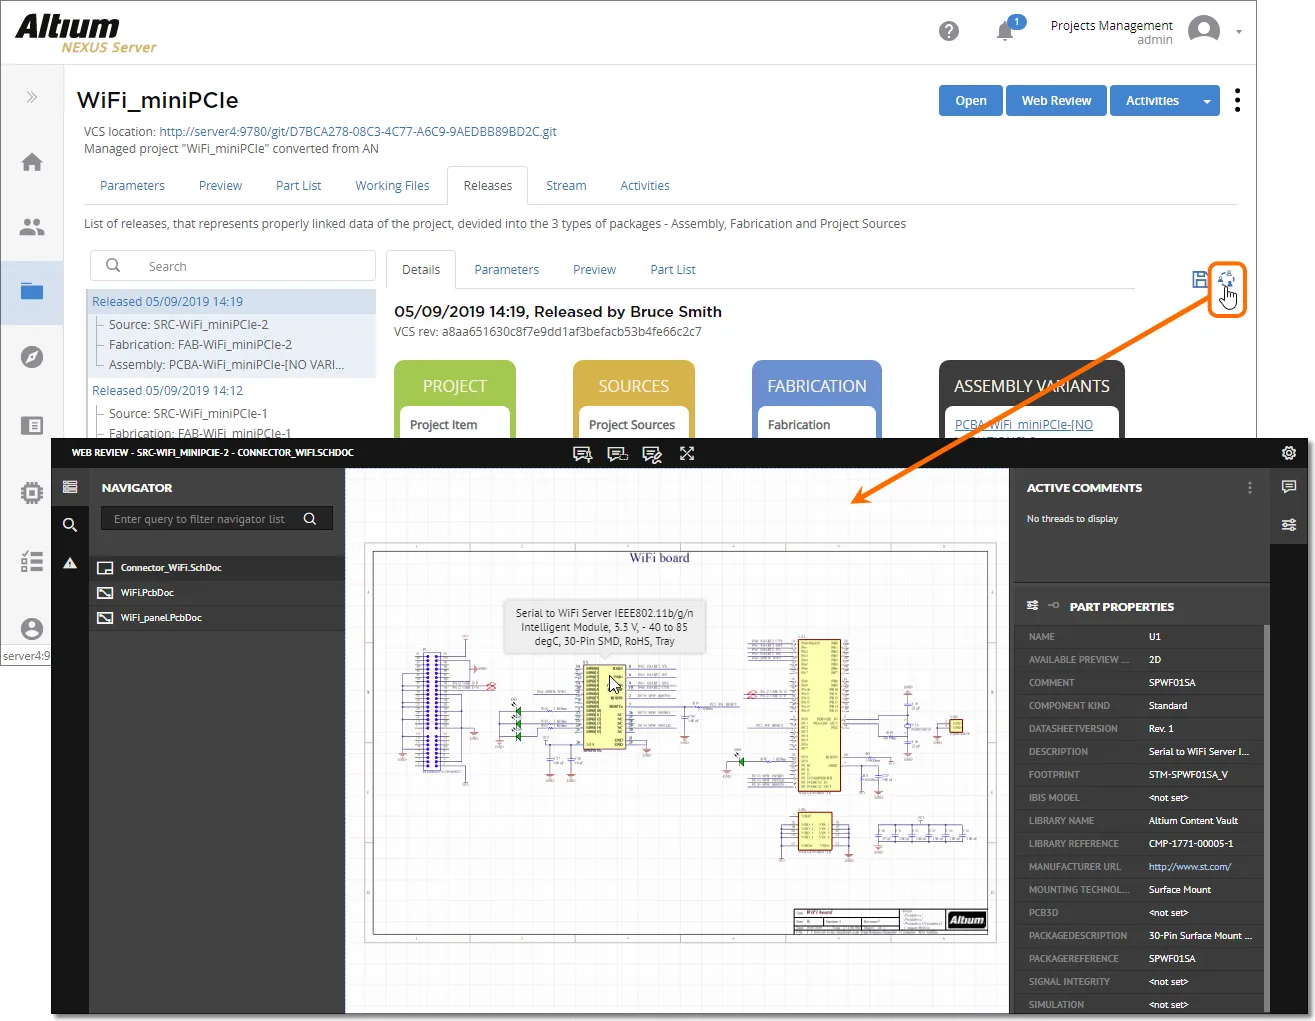Expand the Activities dropdown arrow
1315x1021 pixels.
(x=1207, y=101)
